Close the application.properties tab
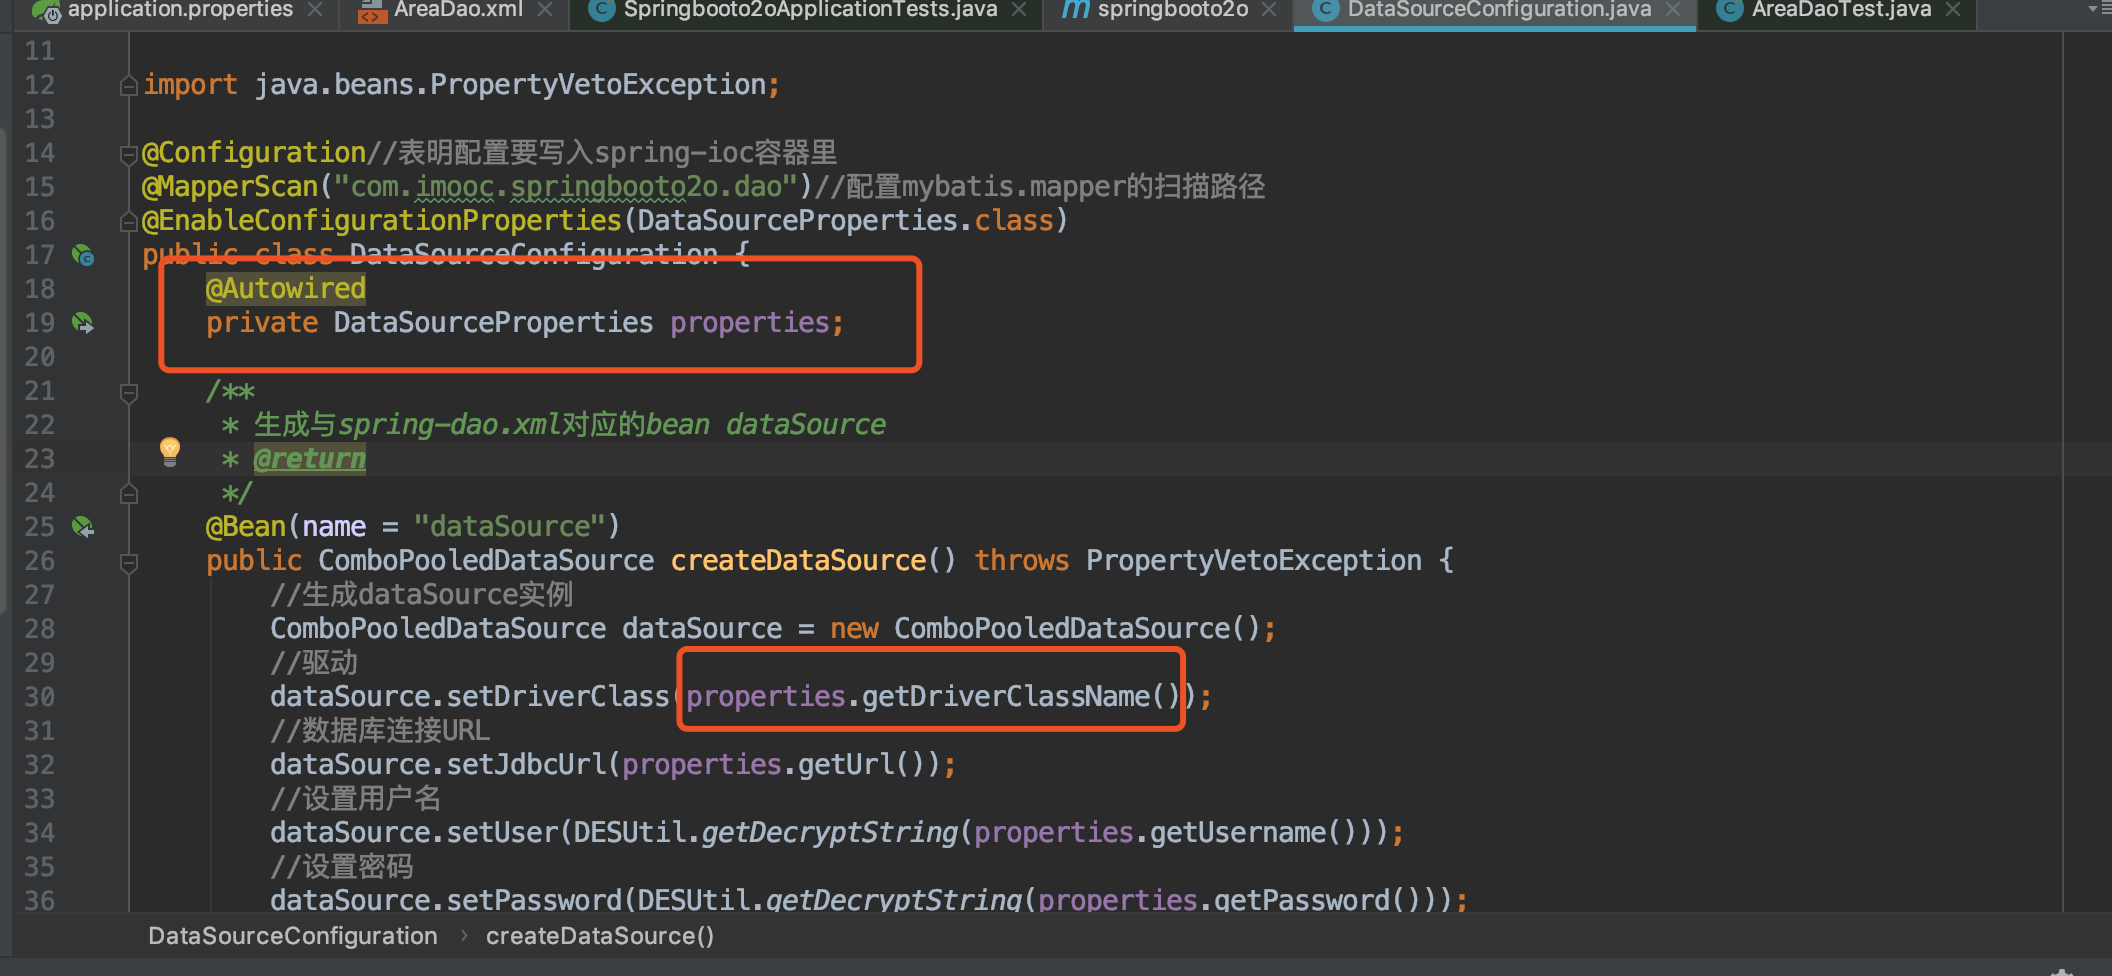This screenshot has width=2112, height=976. [315, 9]
